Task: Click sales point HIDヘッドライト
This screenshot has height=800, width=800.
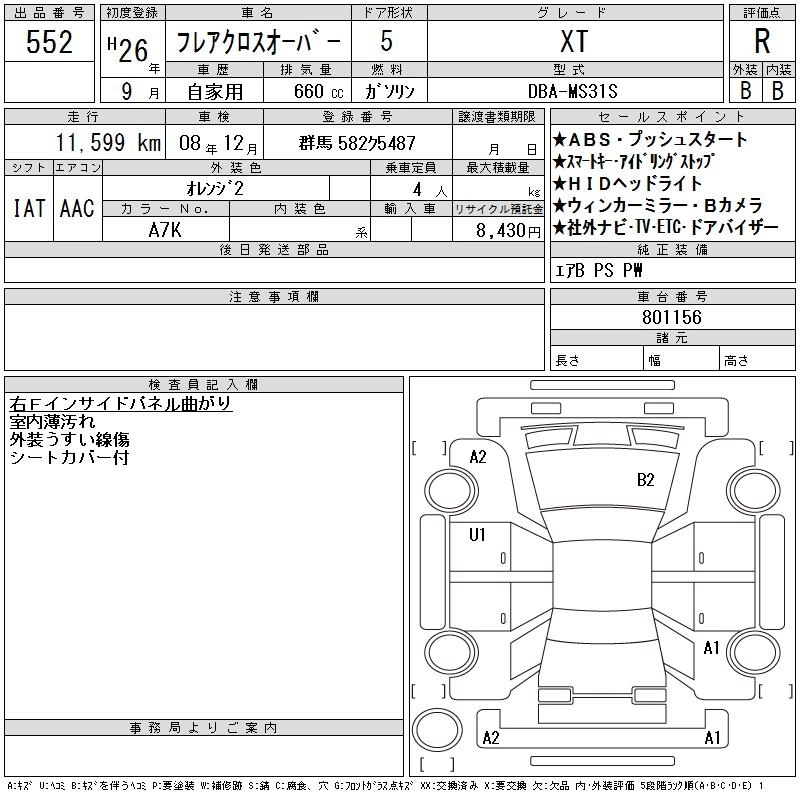Action: point(628,183)
